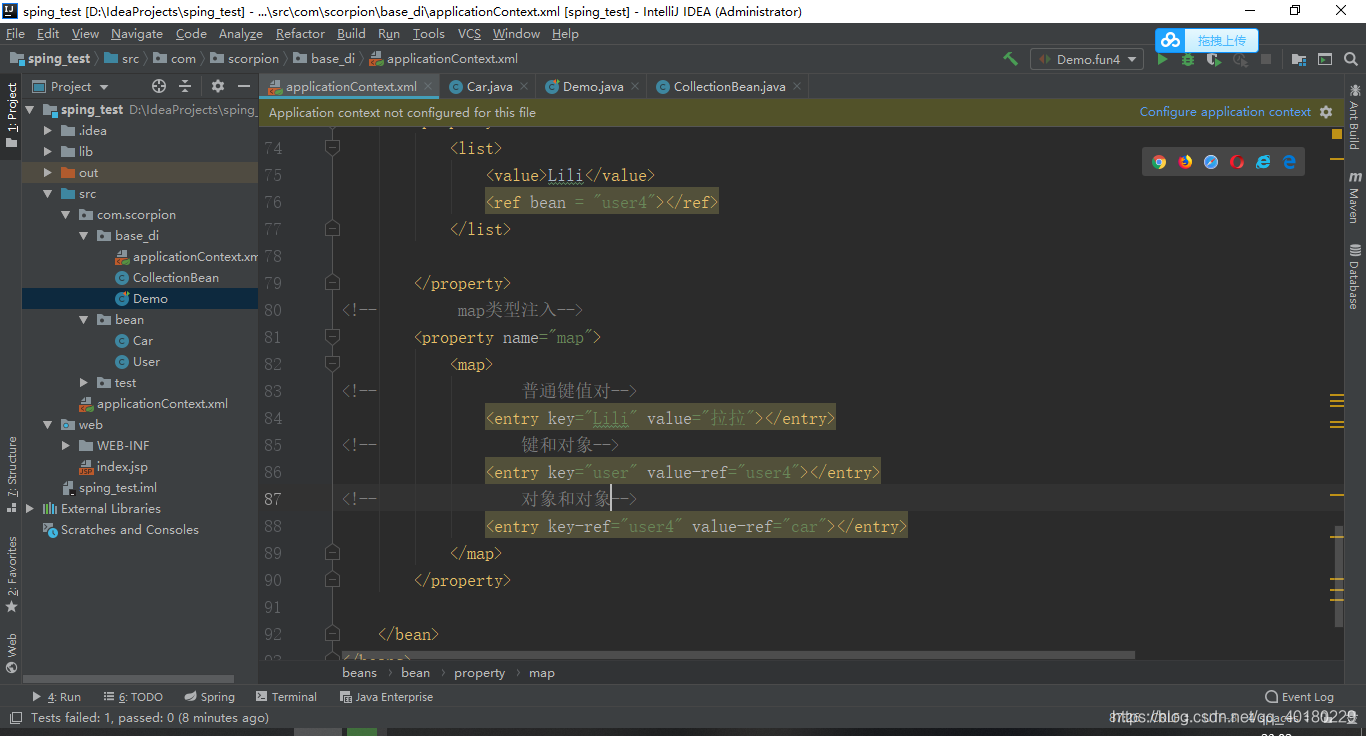This screenshot has width=1366, height=736.
Task: Toggle tool window bars in the status corner
Action: [14, 718]
